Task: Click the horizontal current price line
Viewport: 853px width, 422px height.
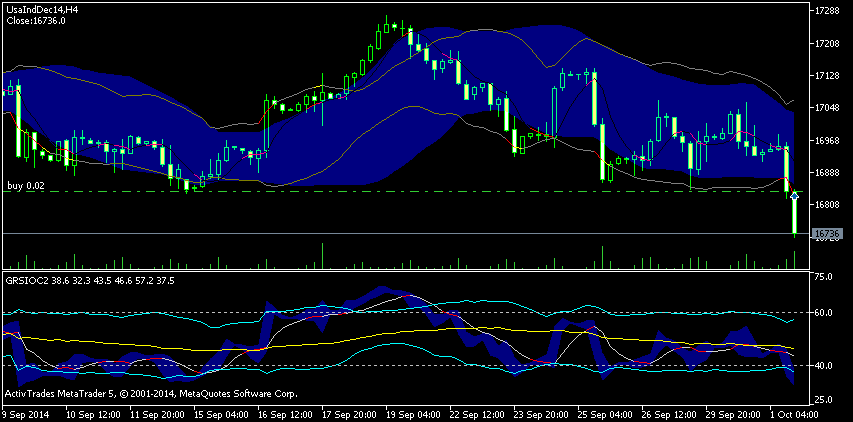Action: click(x=405, y=234)
